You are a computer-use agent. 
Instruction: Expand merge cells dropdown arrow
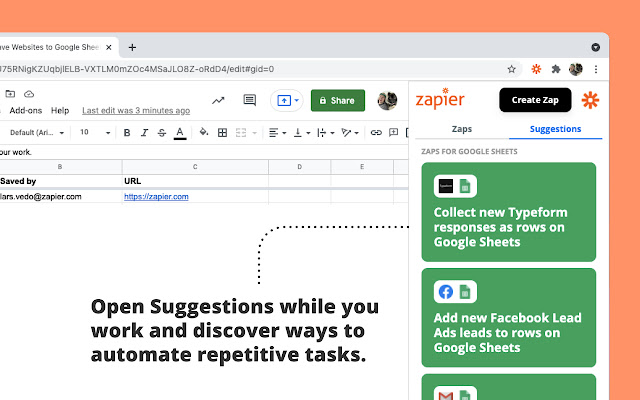[x=255, y=133]
